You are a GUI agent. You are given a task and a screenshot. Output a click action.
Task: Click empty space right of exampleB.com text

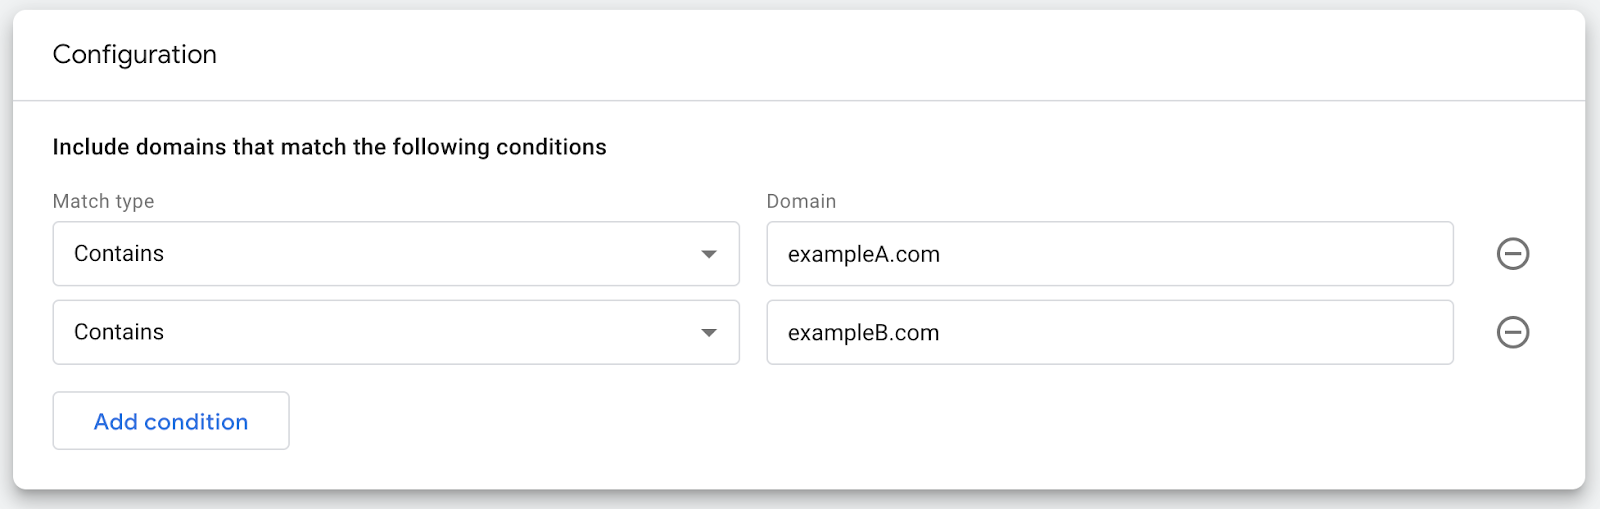coord(1200,332)
